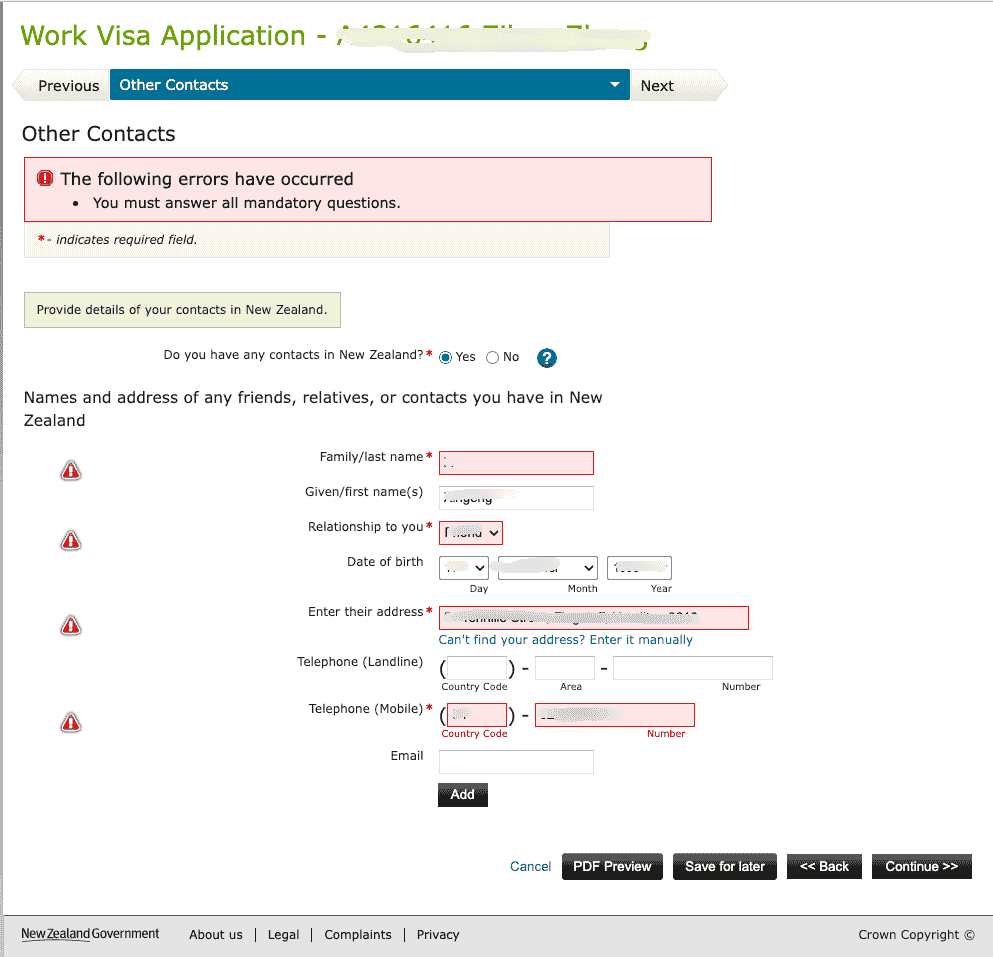Open the date of birth Day dropdown

coord(464,568)
